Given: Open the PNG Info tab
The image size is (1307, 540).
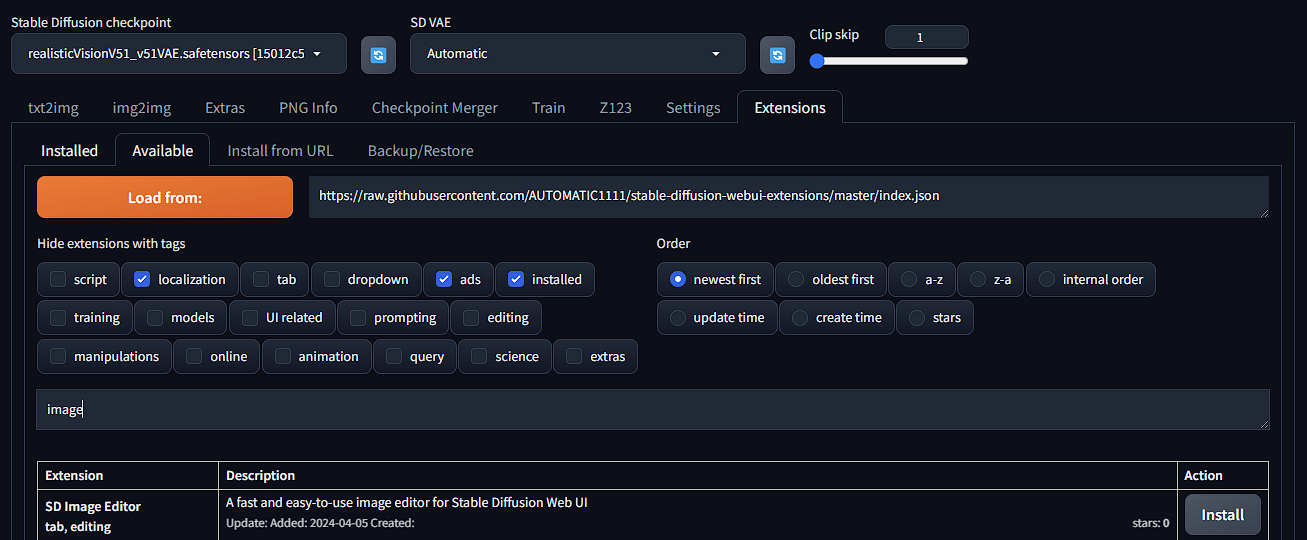Looking at the screenshot, I should click(x=308, y=108).
